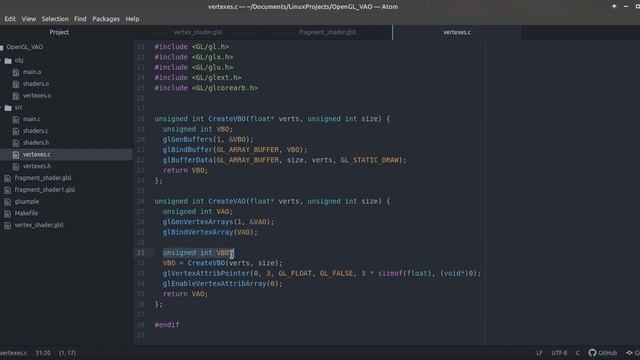Click the file icon beside Makefile

click(7, 214)
